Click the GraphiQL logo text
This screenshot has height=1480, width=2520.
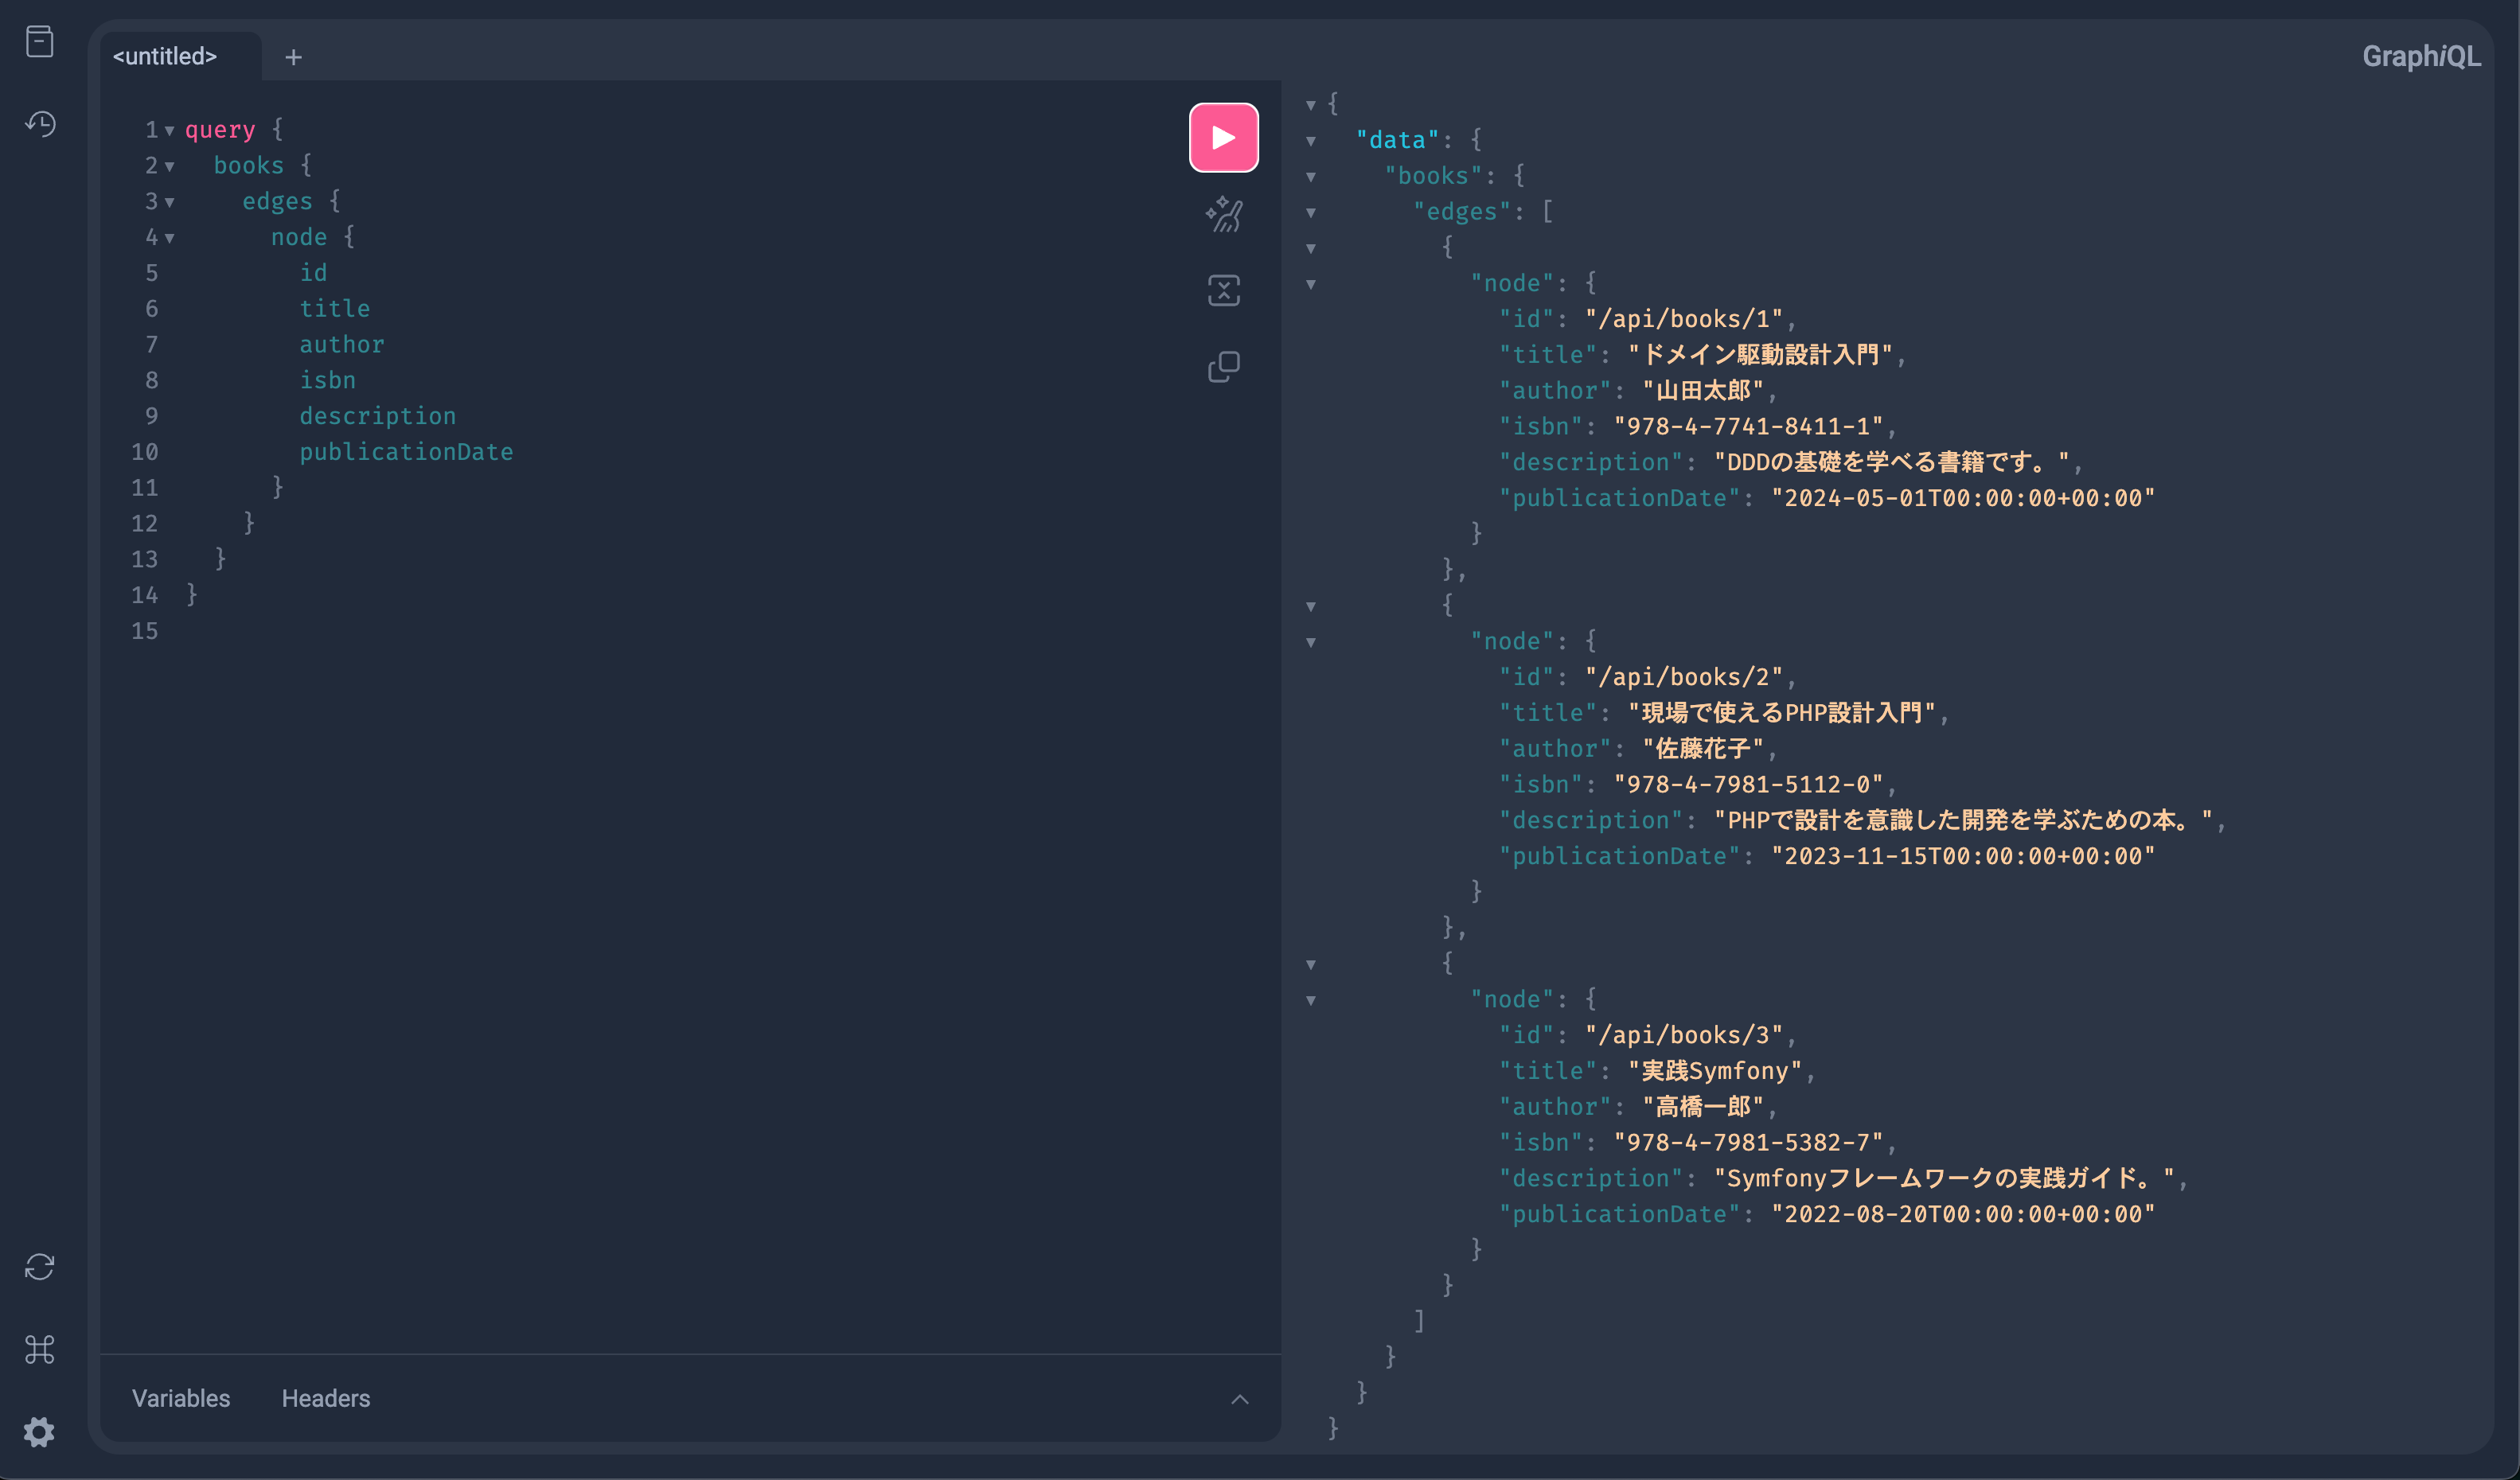(2421, 56)
